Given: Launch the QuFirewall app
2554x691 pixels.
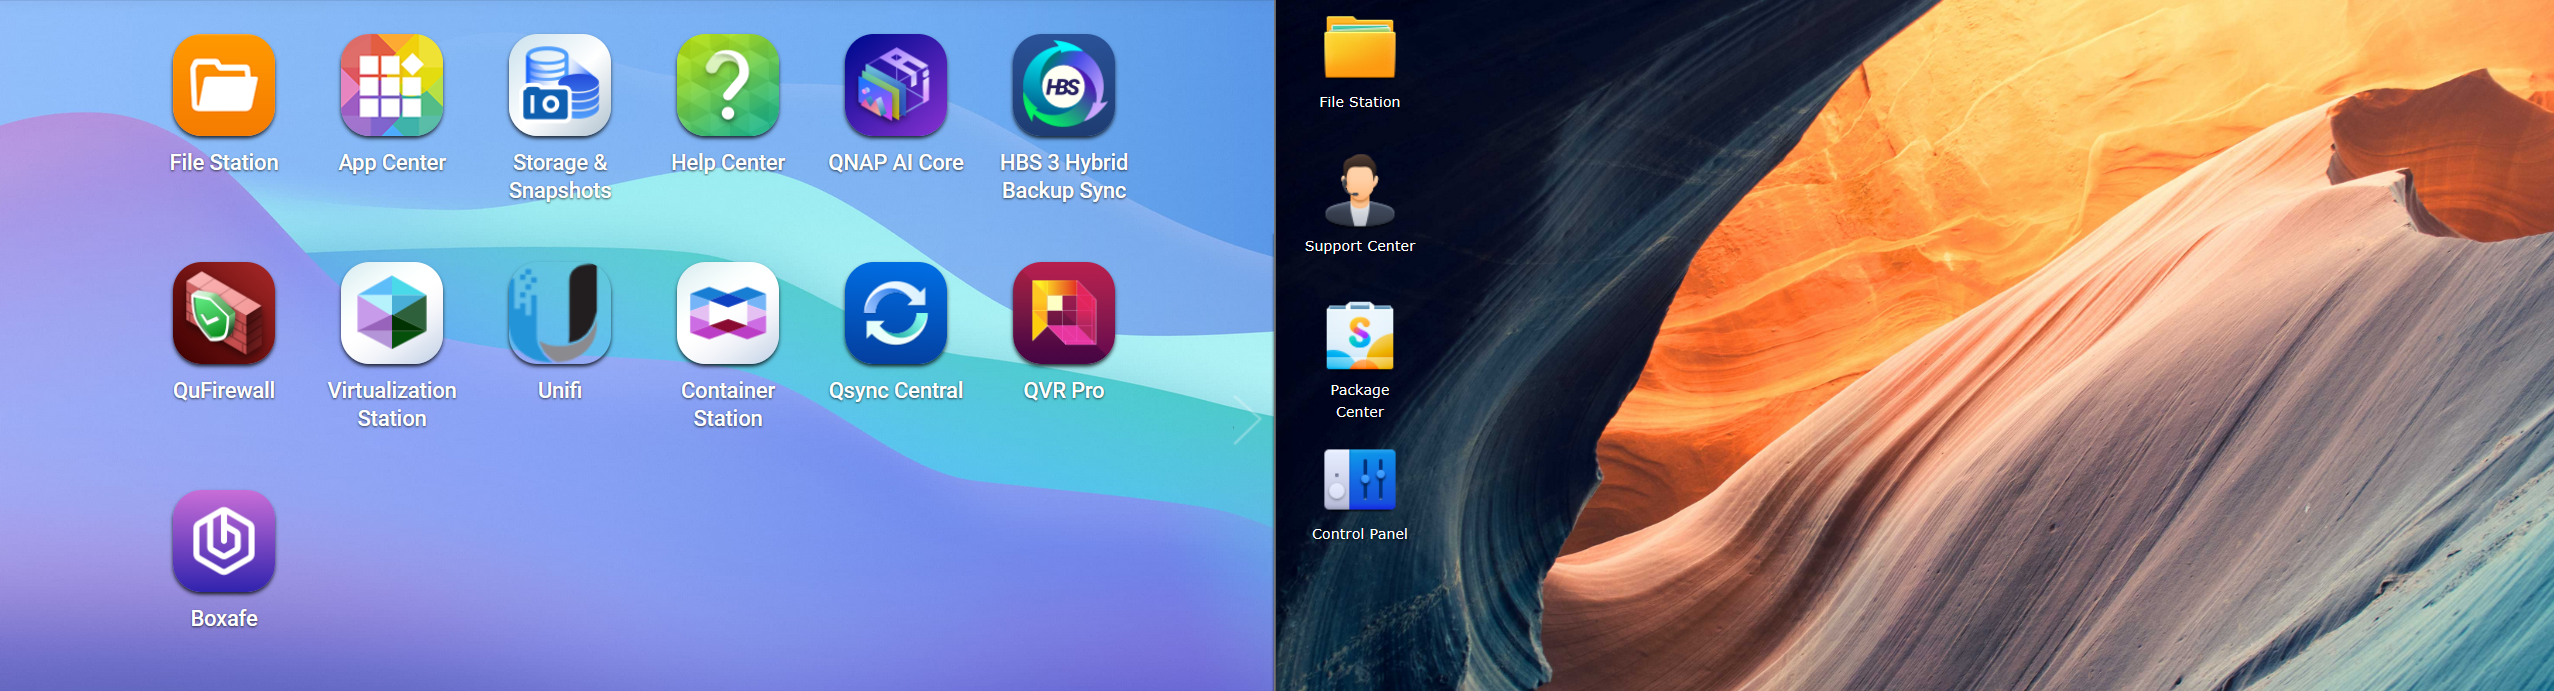Looking at the screenshot, I should [x=224, y=313].
